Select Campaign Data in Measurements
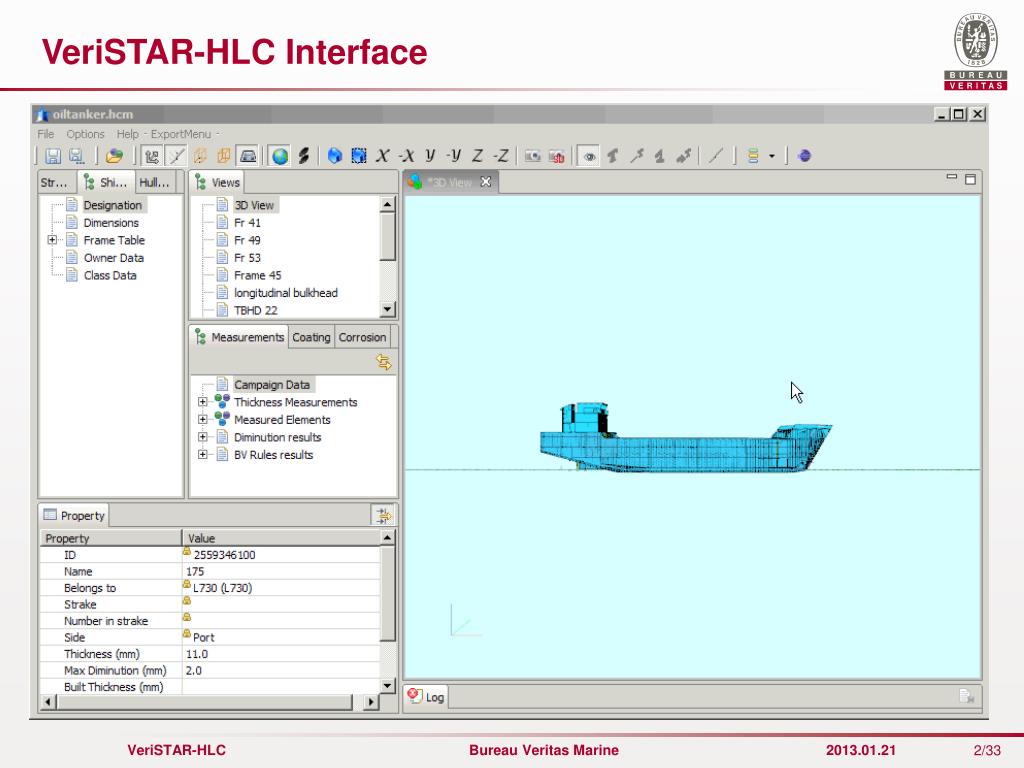1024x768 pixels. (272, 385)
